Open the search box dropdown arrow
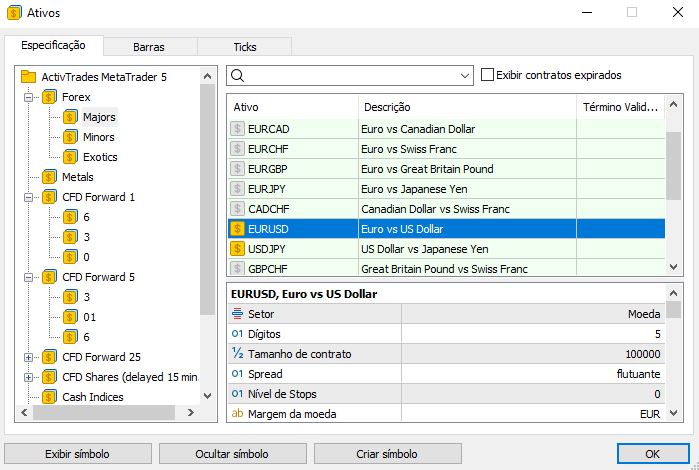The width and height of the screenshot is (699, 470). pyautogui.click(x=465, y=76)
